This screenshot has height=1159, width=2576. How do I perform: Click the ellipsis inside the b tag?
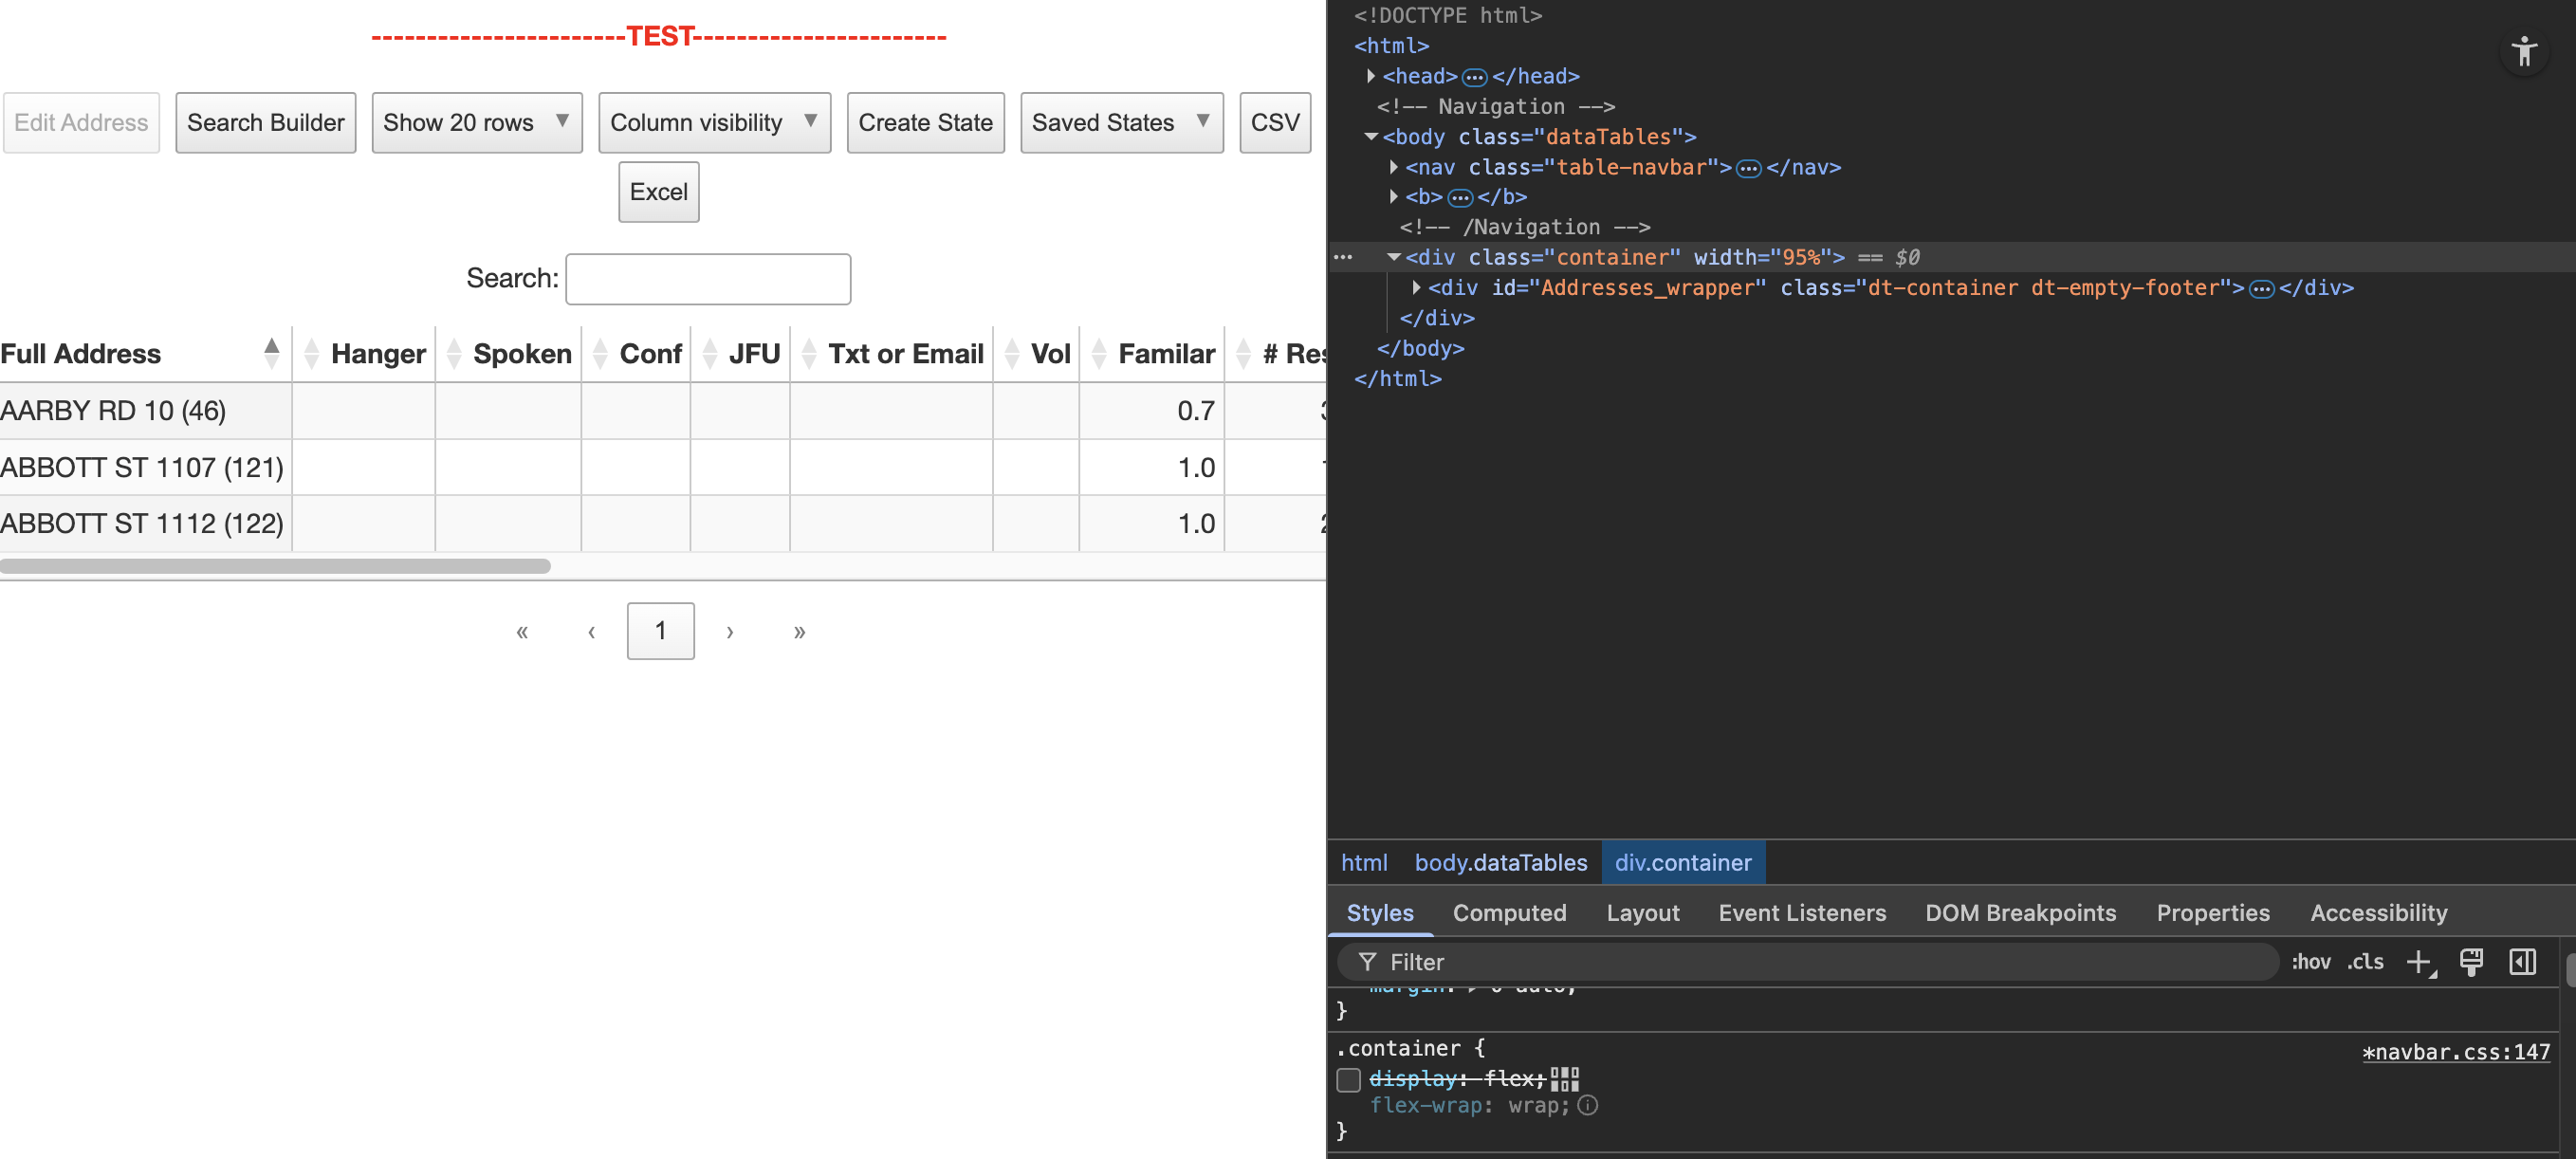[x=1460, y=198]
